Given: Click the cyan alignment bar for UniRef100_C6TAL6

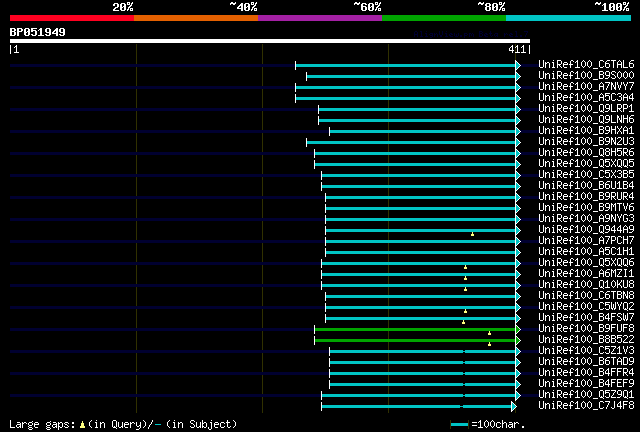Looking at the screenshot, I should point(406,65).
